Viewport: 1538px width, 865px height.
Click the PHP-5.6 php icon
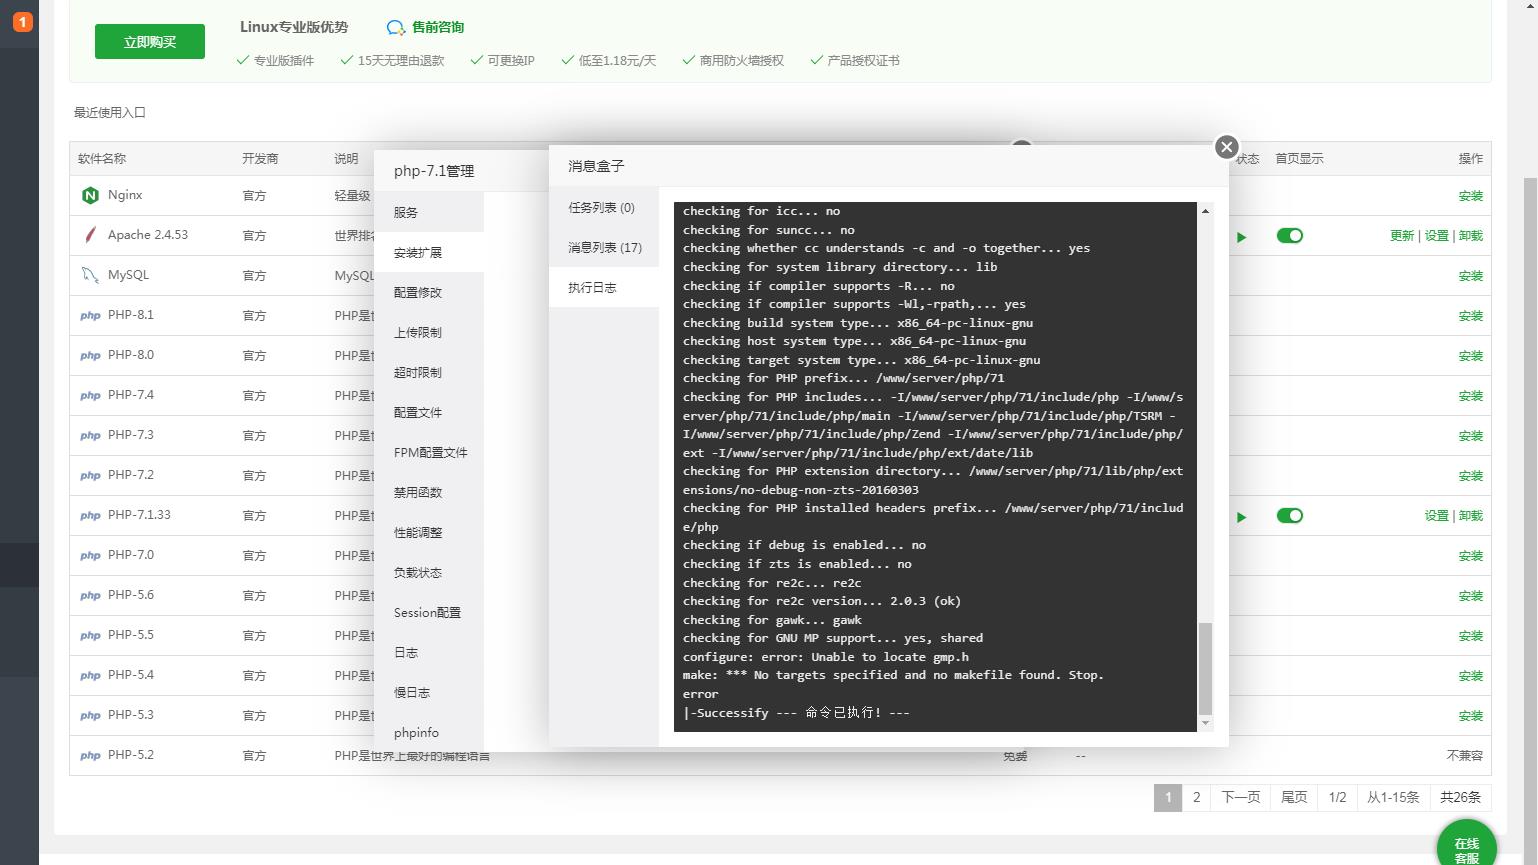pos(90,595)
